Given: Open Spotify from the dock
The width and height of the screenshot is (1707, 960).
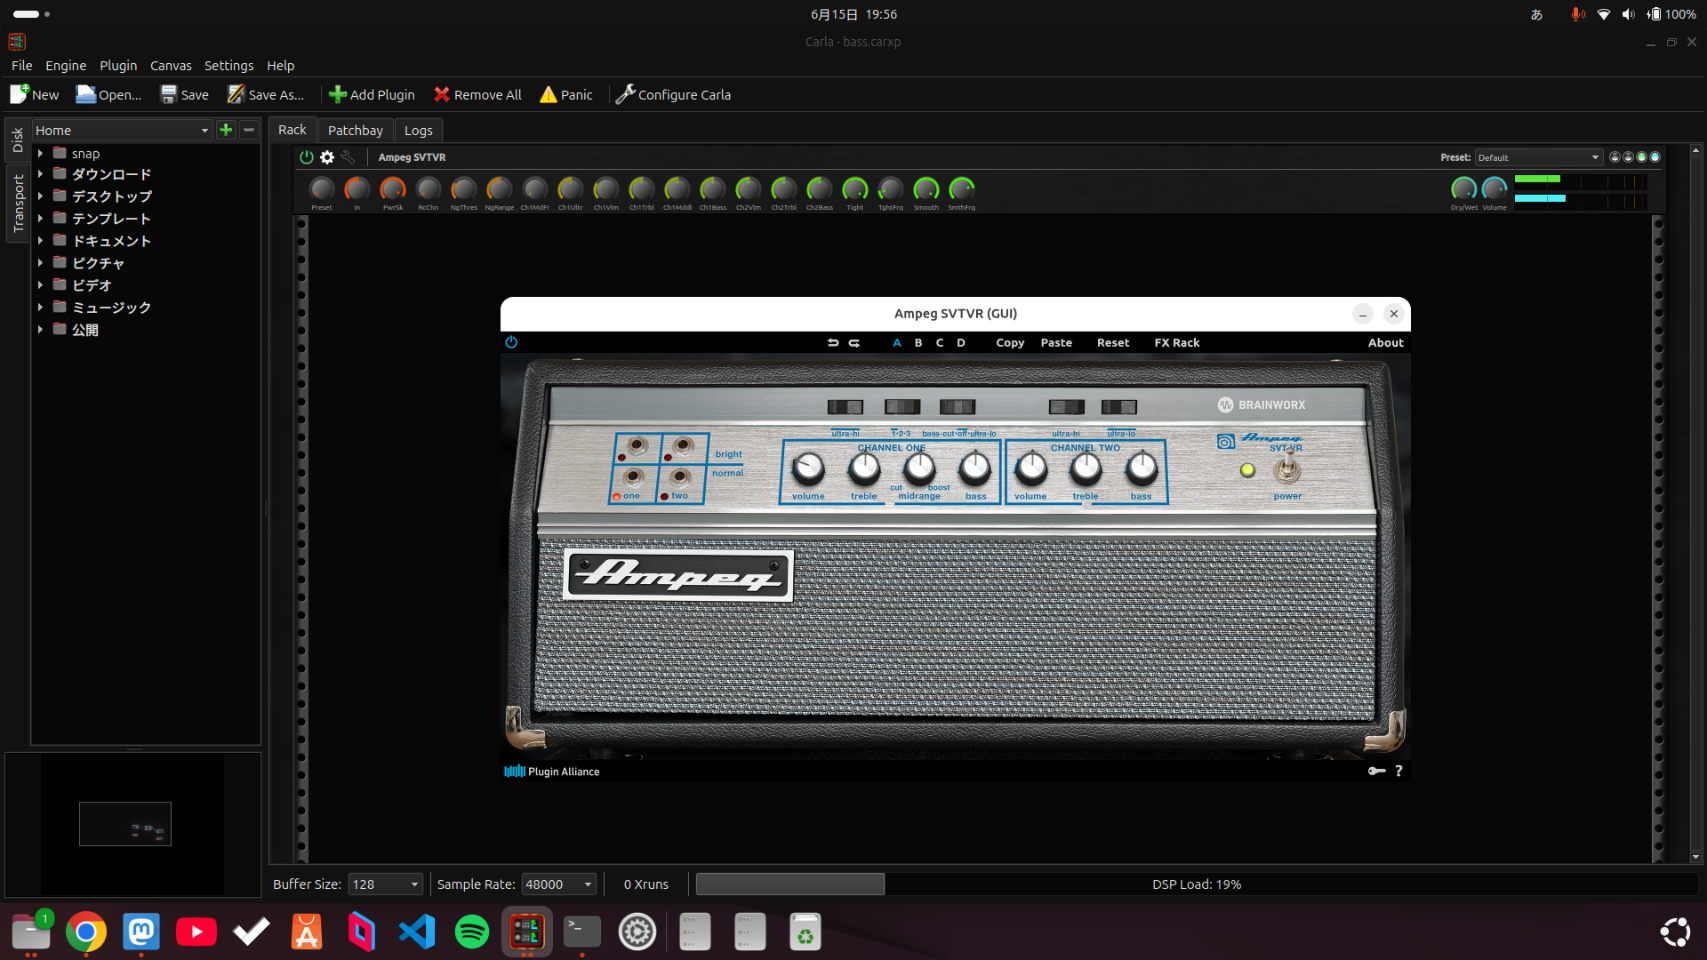Looking at the screenshot, I should pos(472,932).
